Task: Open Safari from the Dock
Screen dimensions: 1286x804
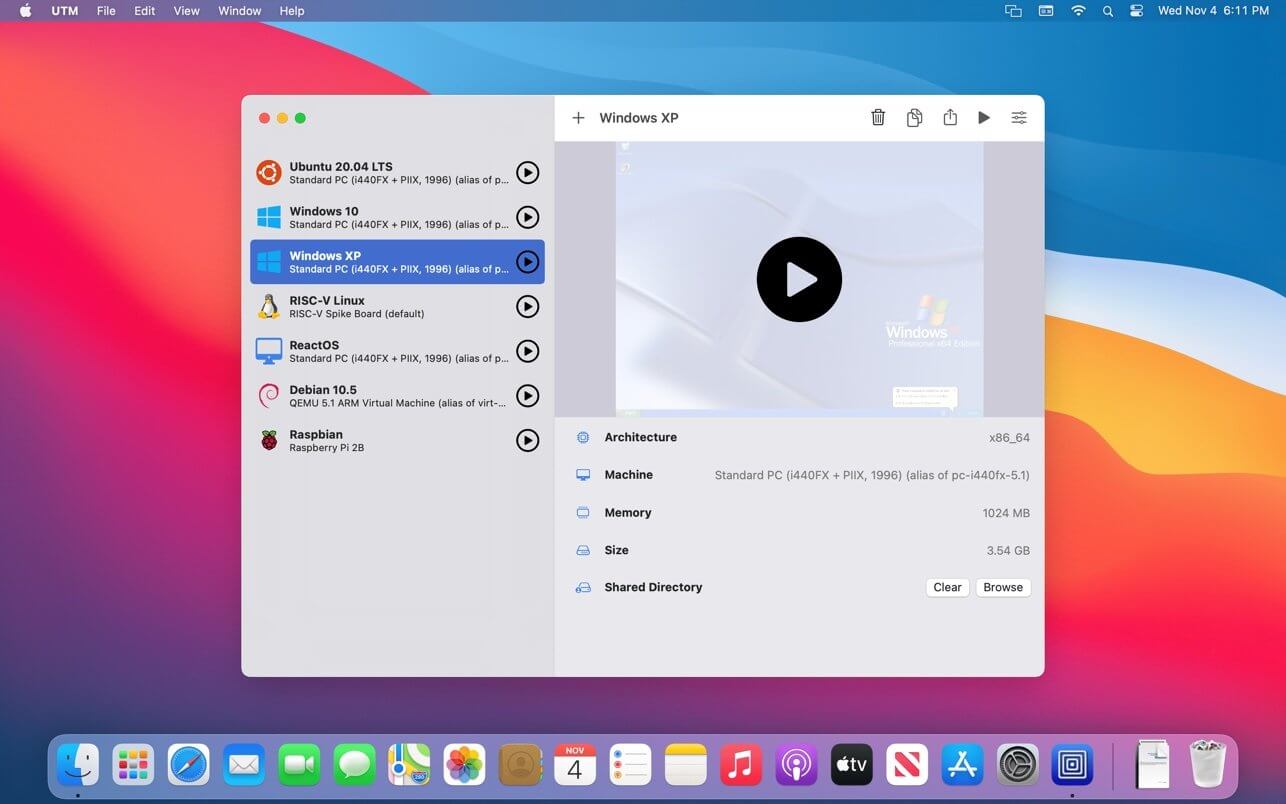Action: coord(188,766)
